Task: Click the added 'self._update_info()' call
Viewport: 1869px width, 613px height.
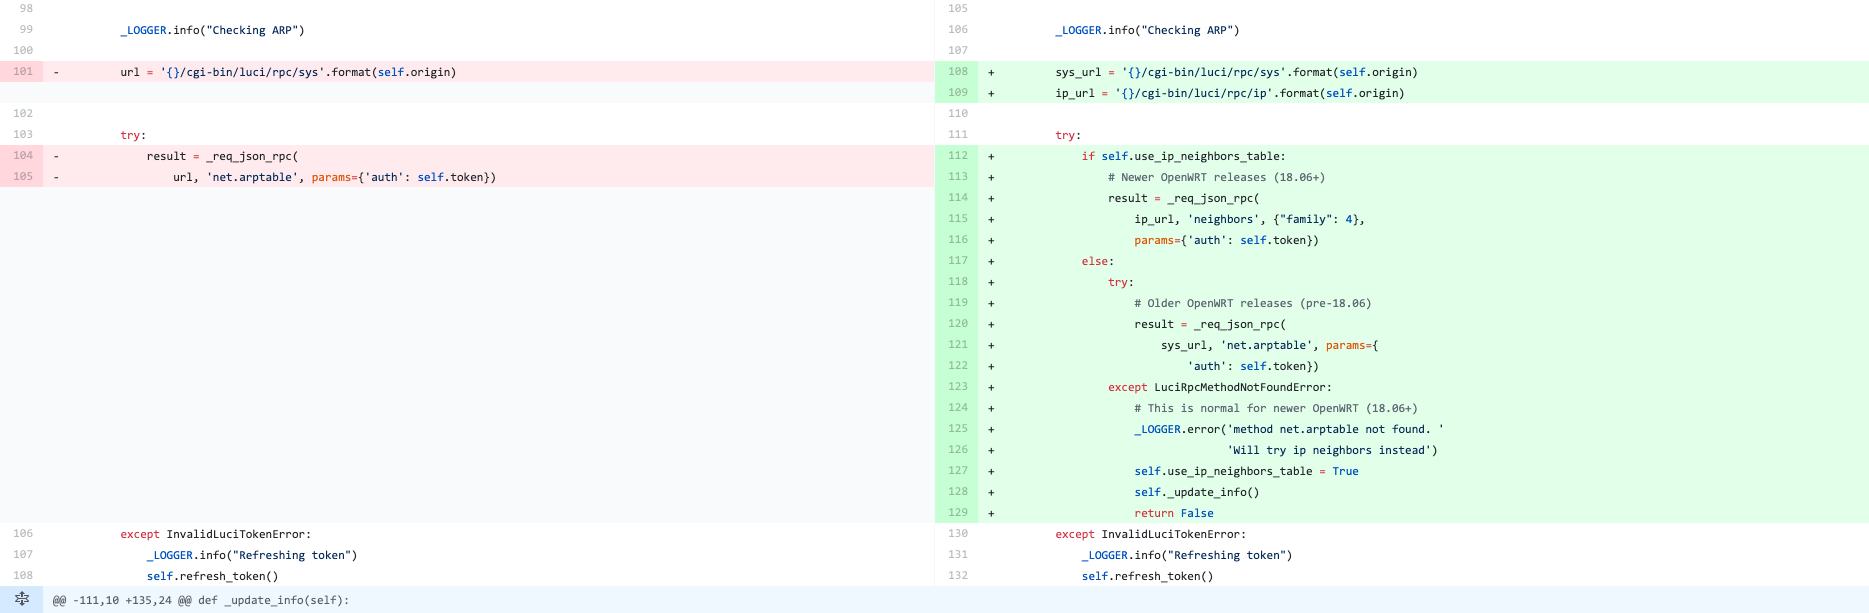Action: click(x=1196, y=492)
